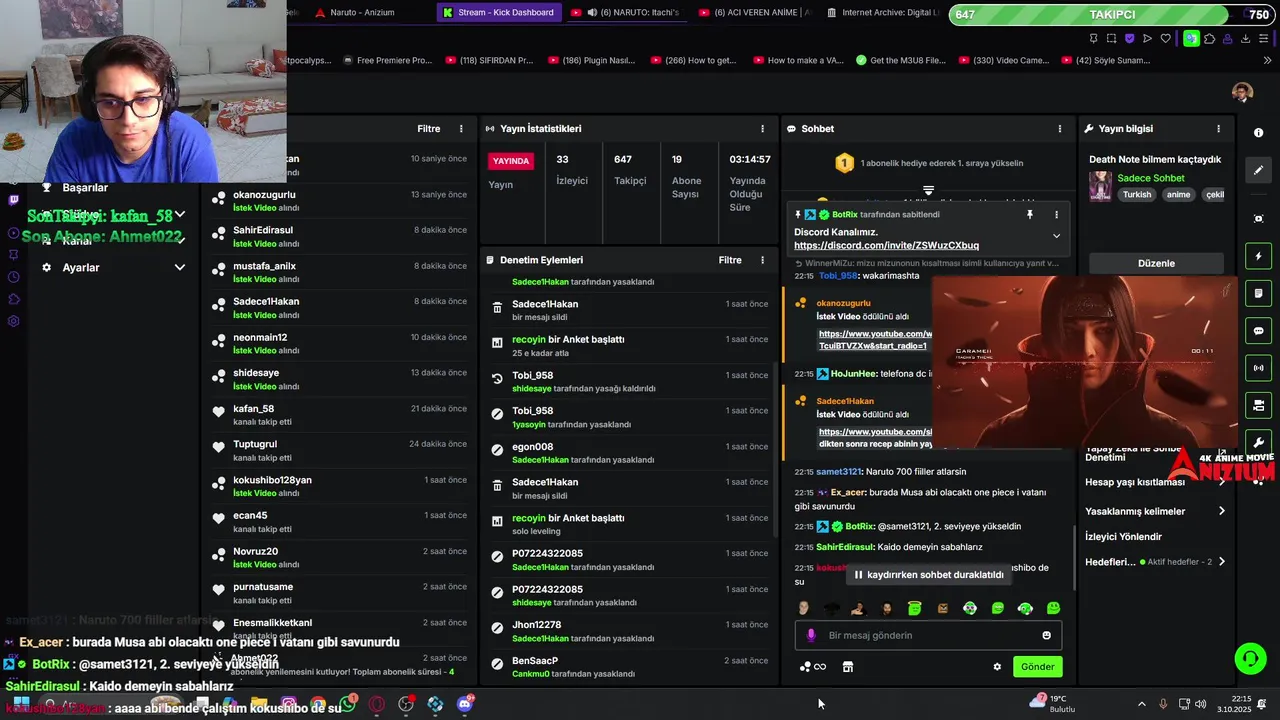Switch to 'Internet Archive: Digital' tab
Image resolution: width=1280 pixels, height=720 pixels.
(882, 13)
